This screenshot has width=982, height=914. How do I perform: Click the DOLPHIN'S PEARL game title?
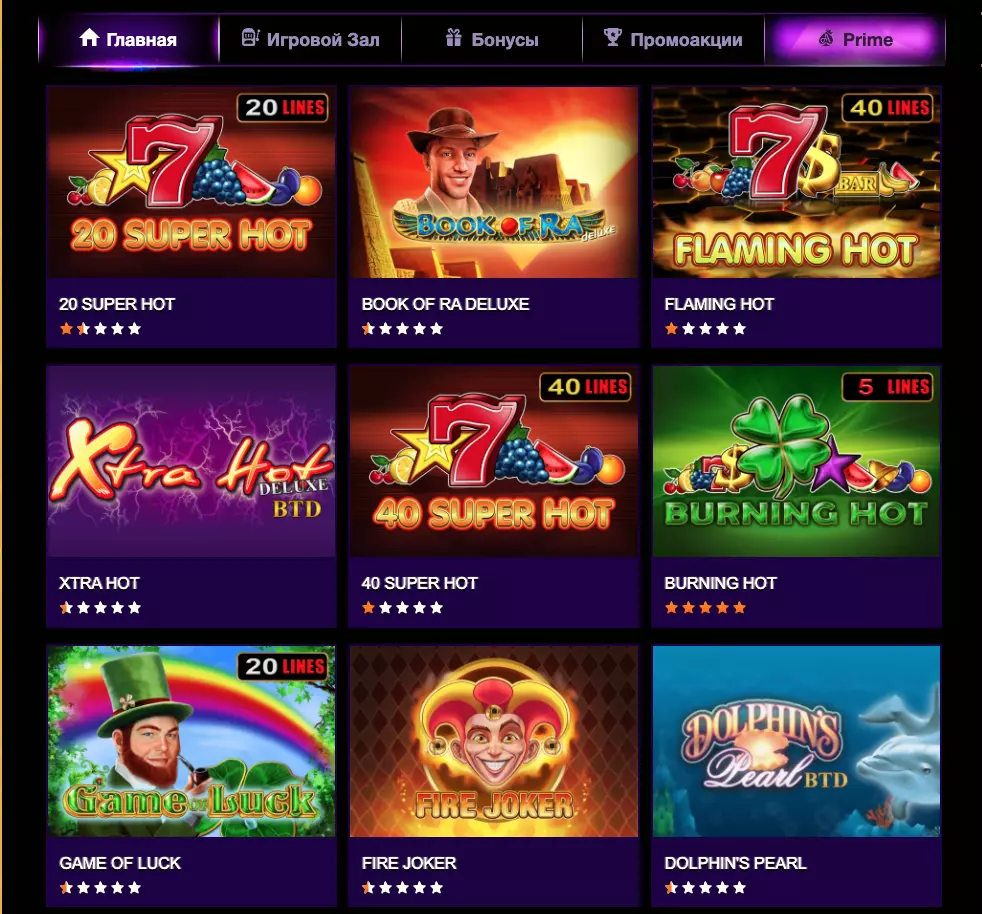point(736,862)
